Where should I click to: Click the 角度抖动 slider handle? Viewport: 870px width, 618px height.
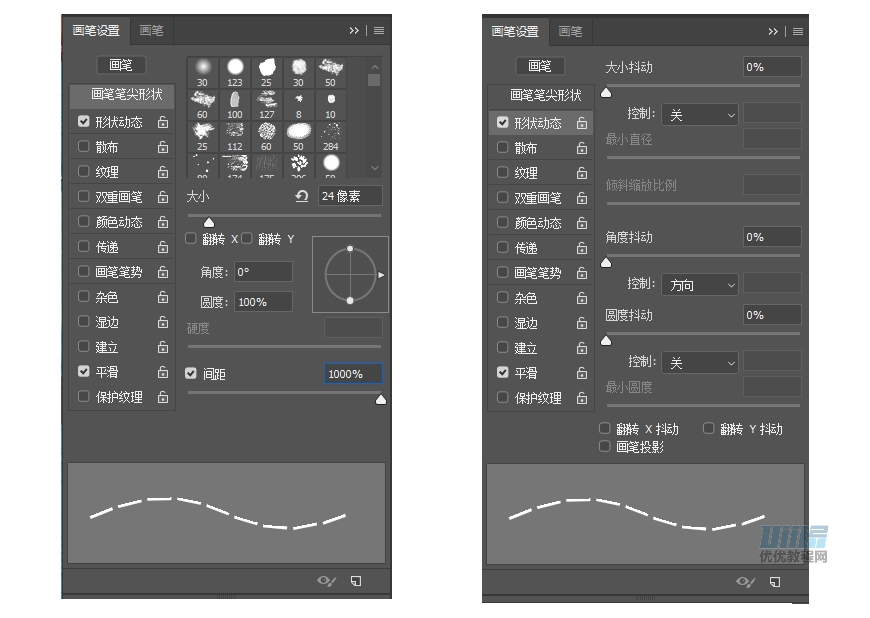tap(606, 262)
